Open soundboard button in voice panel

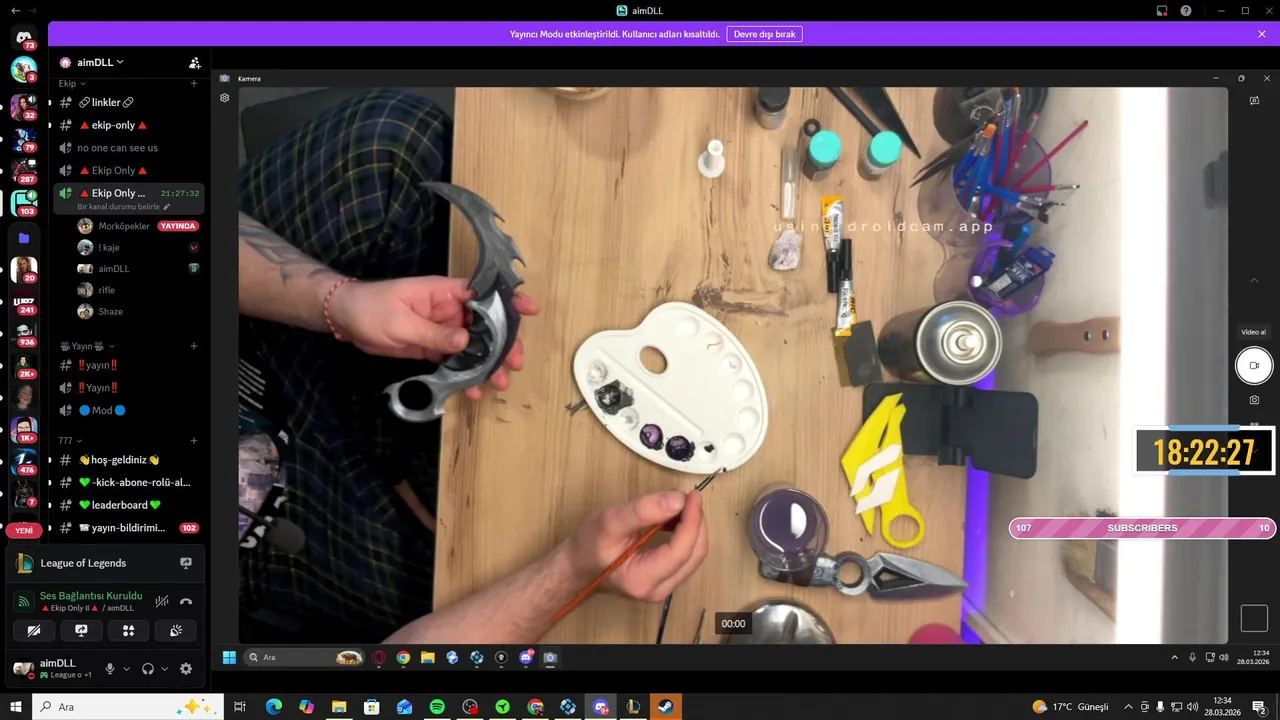tap(176, 631)
